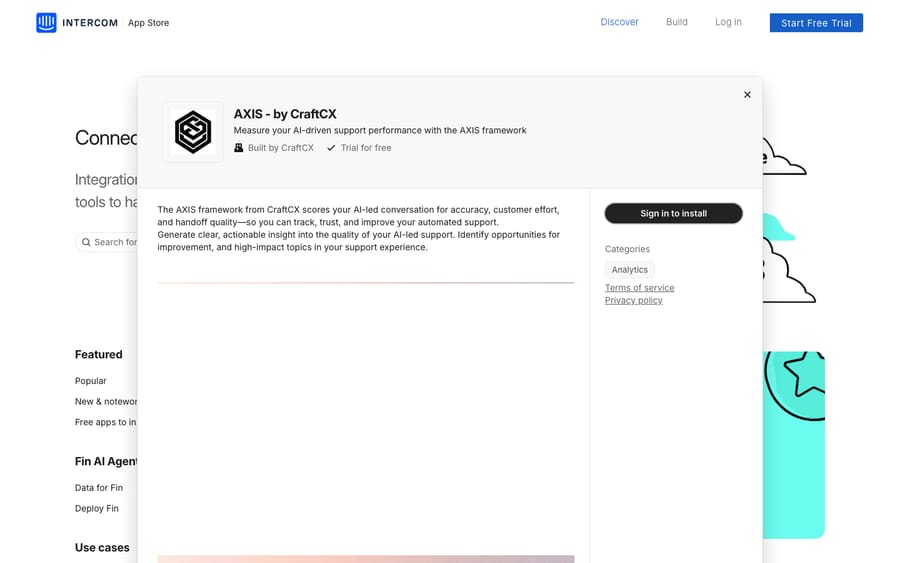
Task: Focus the app Search field
Action: [107, 242]
